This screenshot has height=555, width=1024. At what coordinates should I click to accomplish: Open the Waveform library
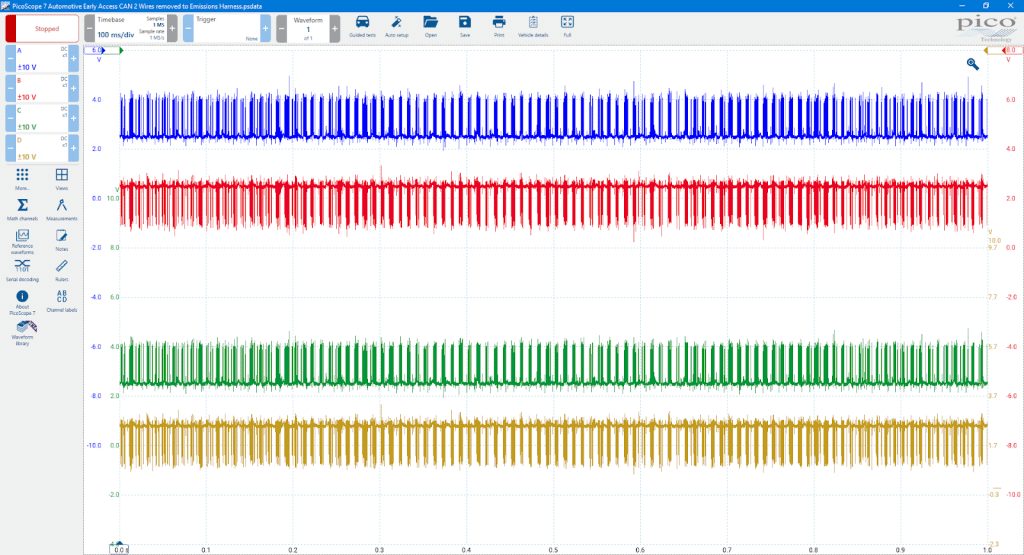tap(22, 333)
